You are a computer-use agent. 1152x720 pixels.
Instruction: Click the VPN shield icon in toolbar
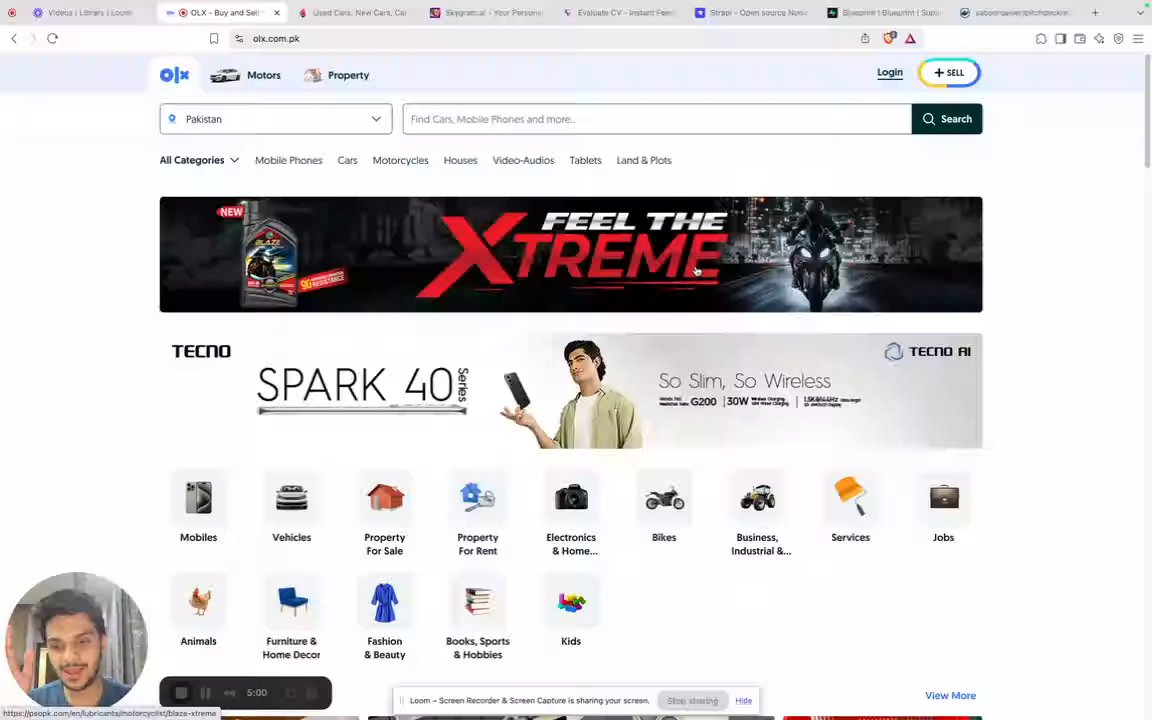tap(1118, 38)
